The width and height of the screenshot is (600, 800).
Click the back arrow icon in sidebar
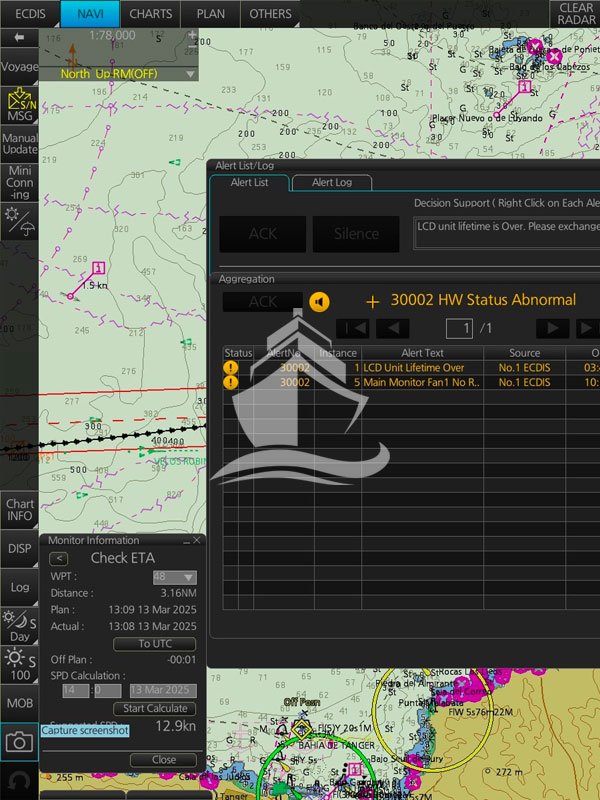click(19, 37)
